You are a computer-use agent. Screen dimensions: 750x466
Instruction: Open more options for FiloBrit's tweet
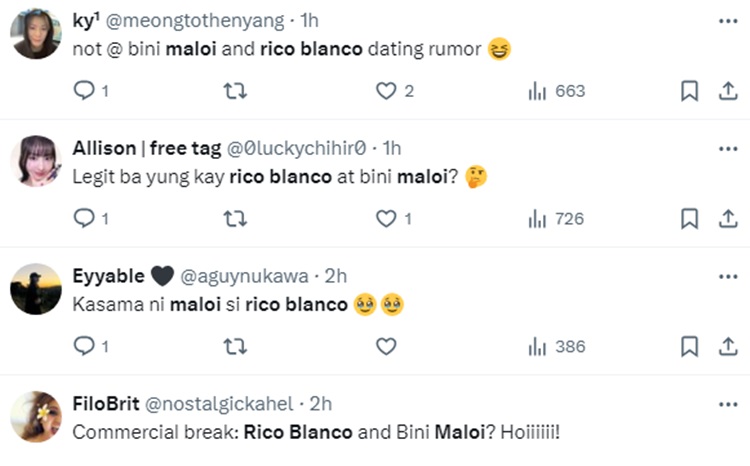727,403
